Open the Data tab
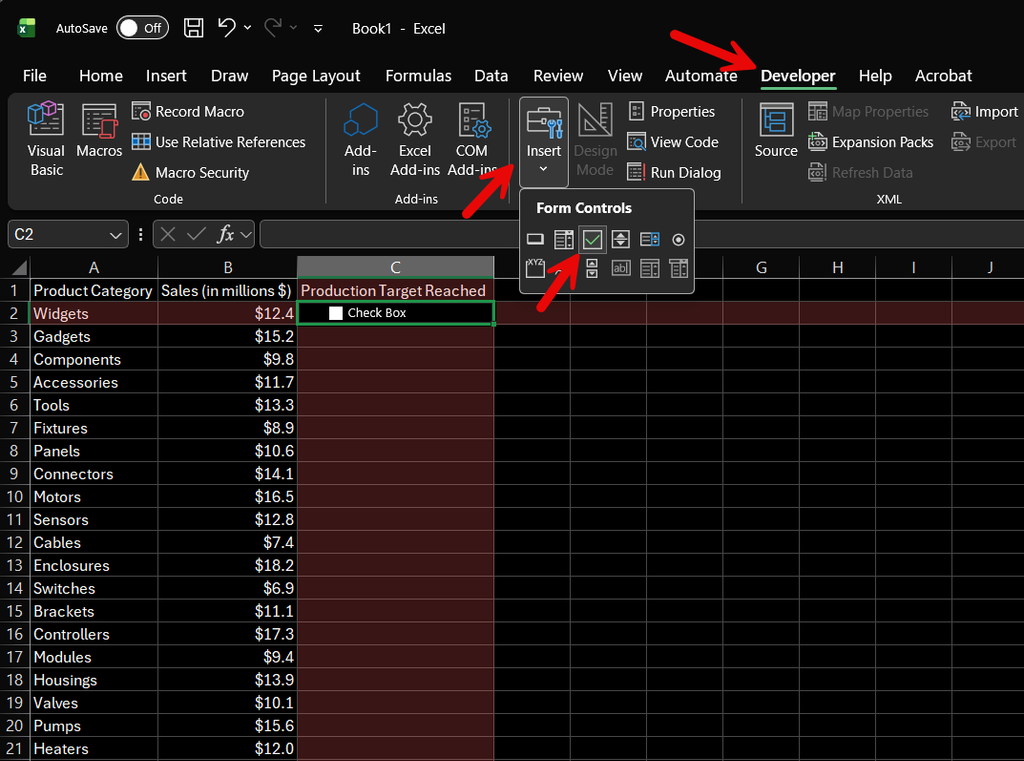 [491, 76]
